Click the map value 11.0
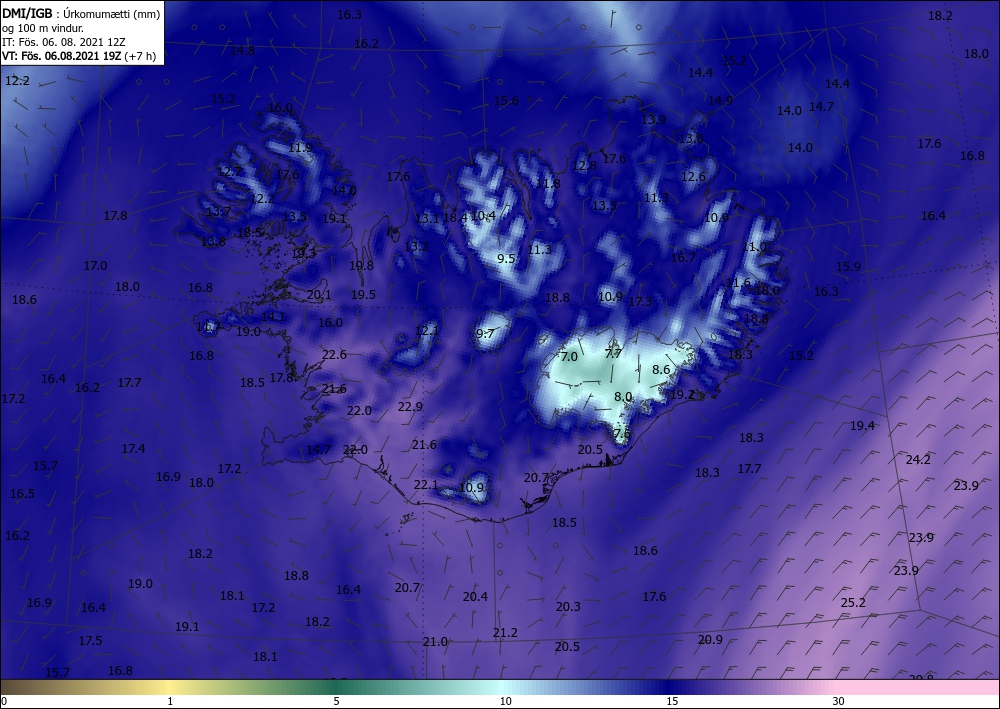This screenshot has height=709, width=1000. (x=754, y=247)
